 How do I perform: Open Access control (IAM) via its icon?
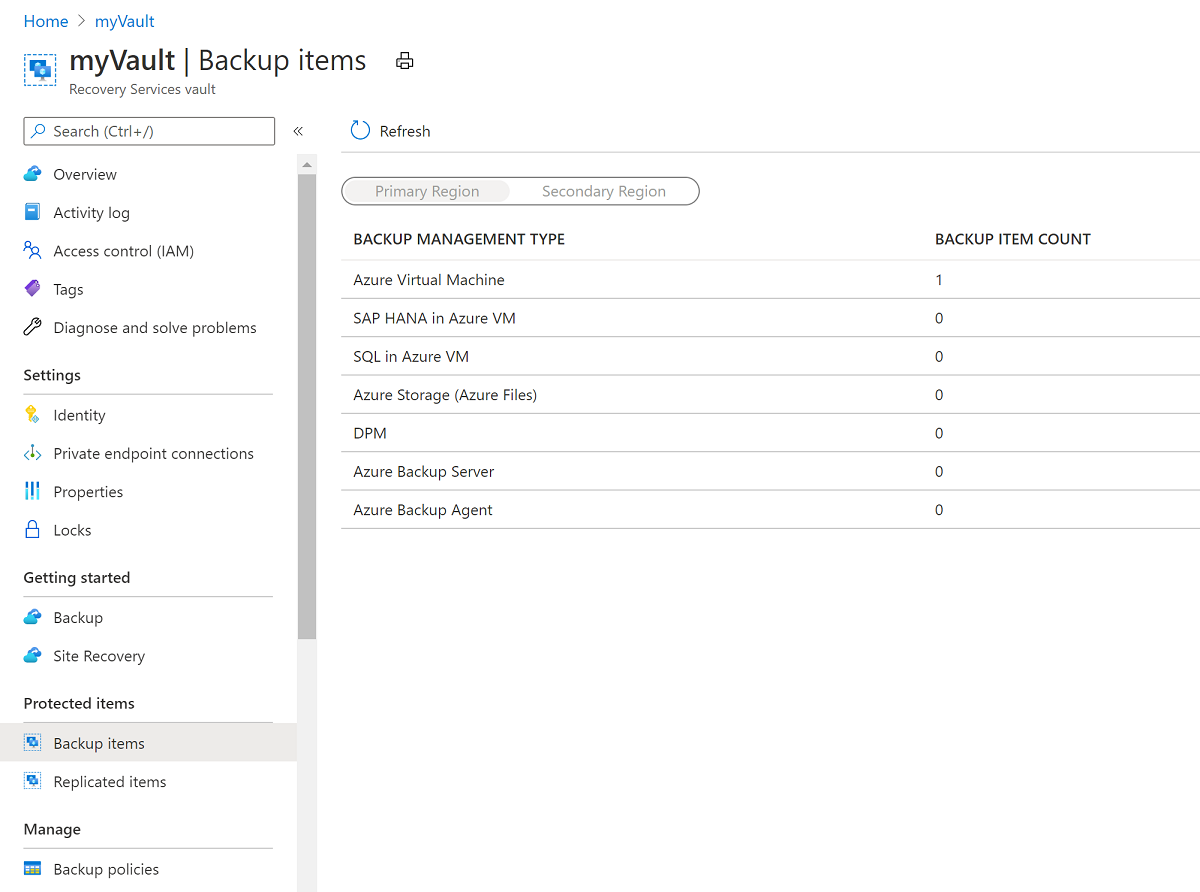click(x=33, y=250)
